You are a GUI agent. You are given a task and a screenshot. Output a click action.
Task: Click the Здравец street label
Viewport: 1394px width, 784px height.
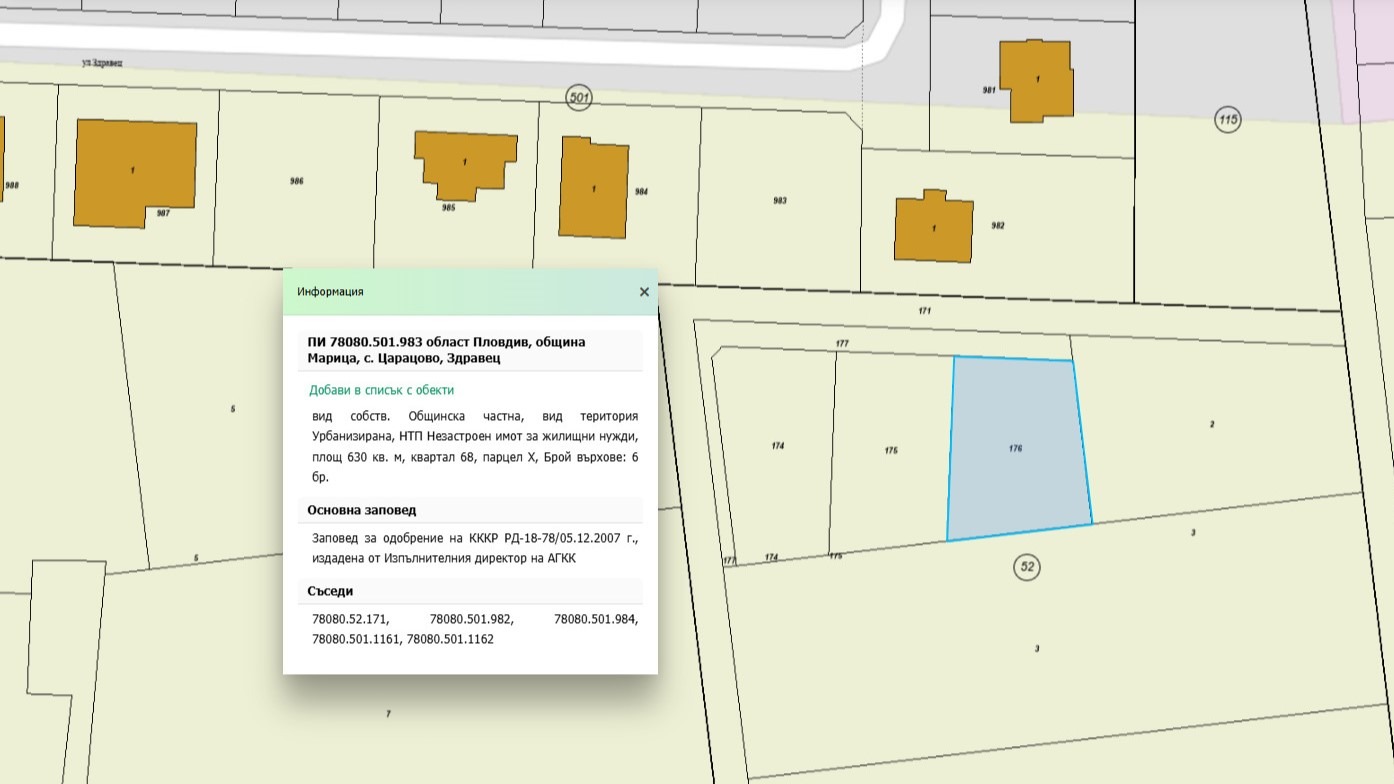pyautogui.click(x=102, y=62)
